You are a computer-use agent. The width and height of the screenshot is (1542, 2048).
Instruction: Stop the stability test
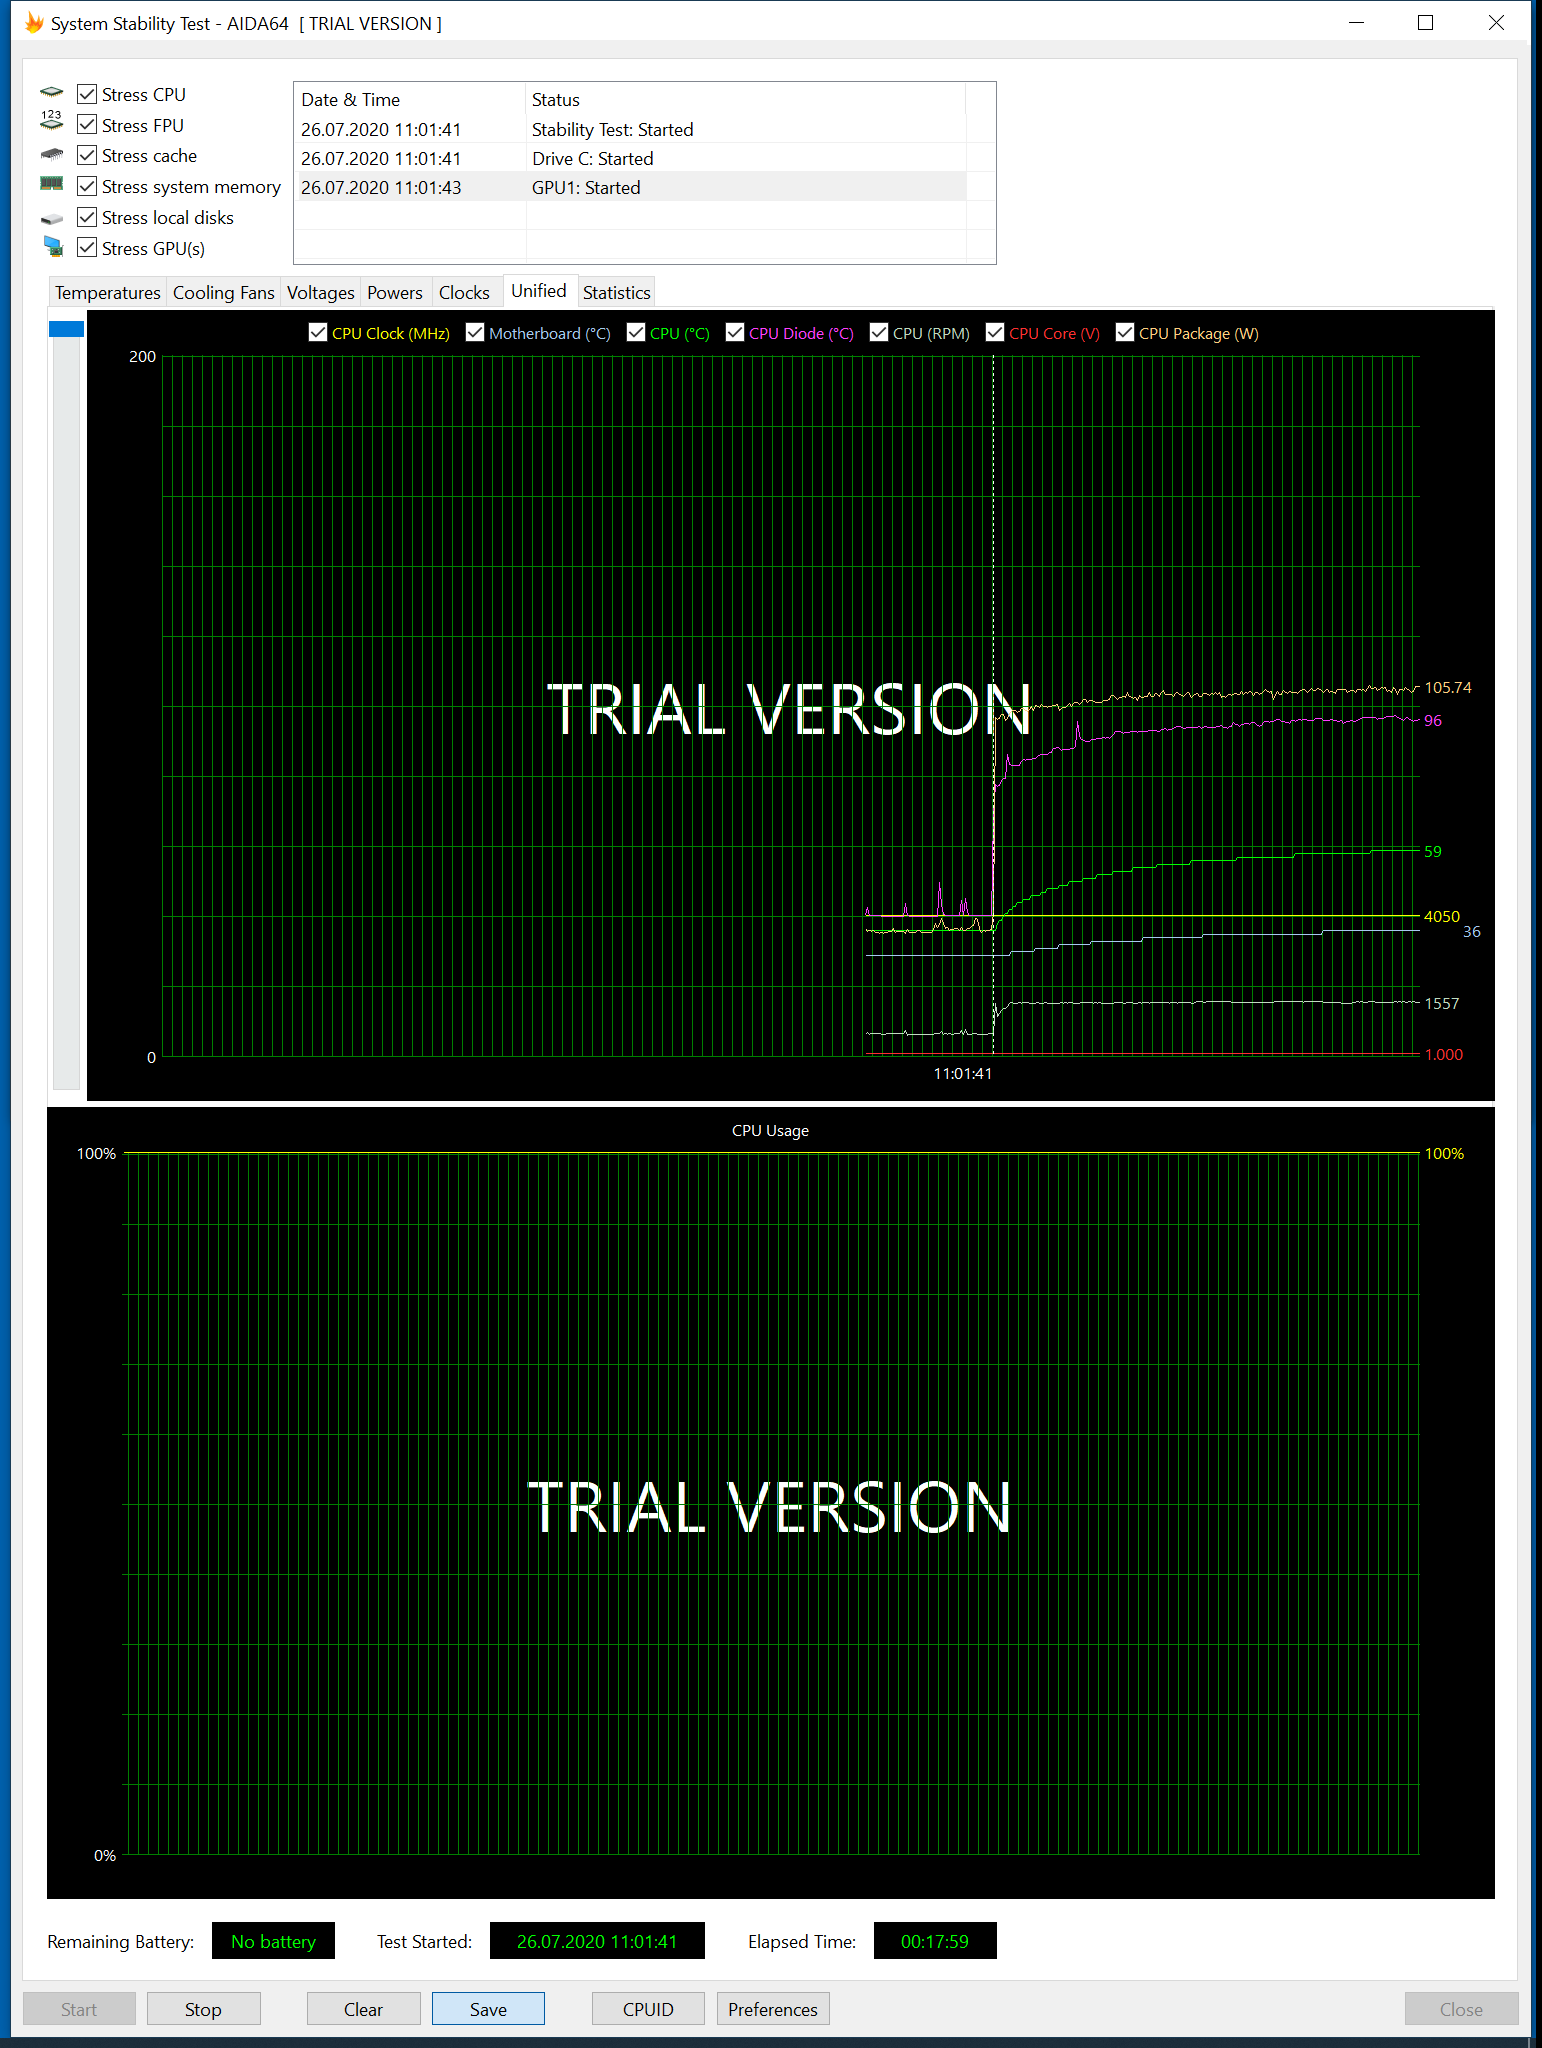pos(203,2009)
